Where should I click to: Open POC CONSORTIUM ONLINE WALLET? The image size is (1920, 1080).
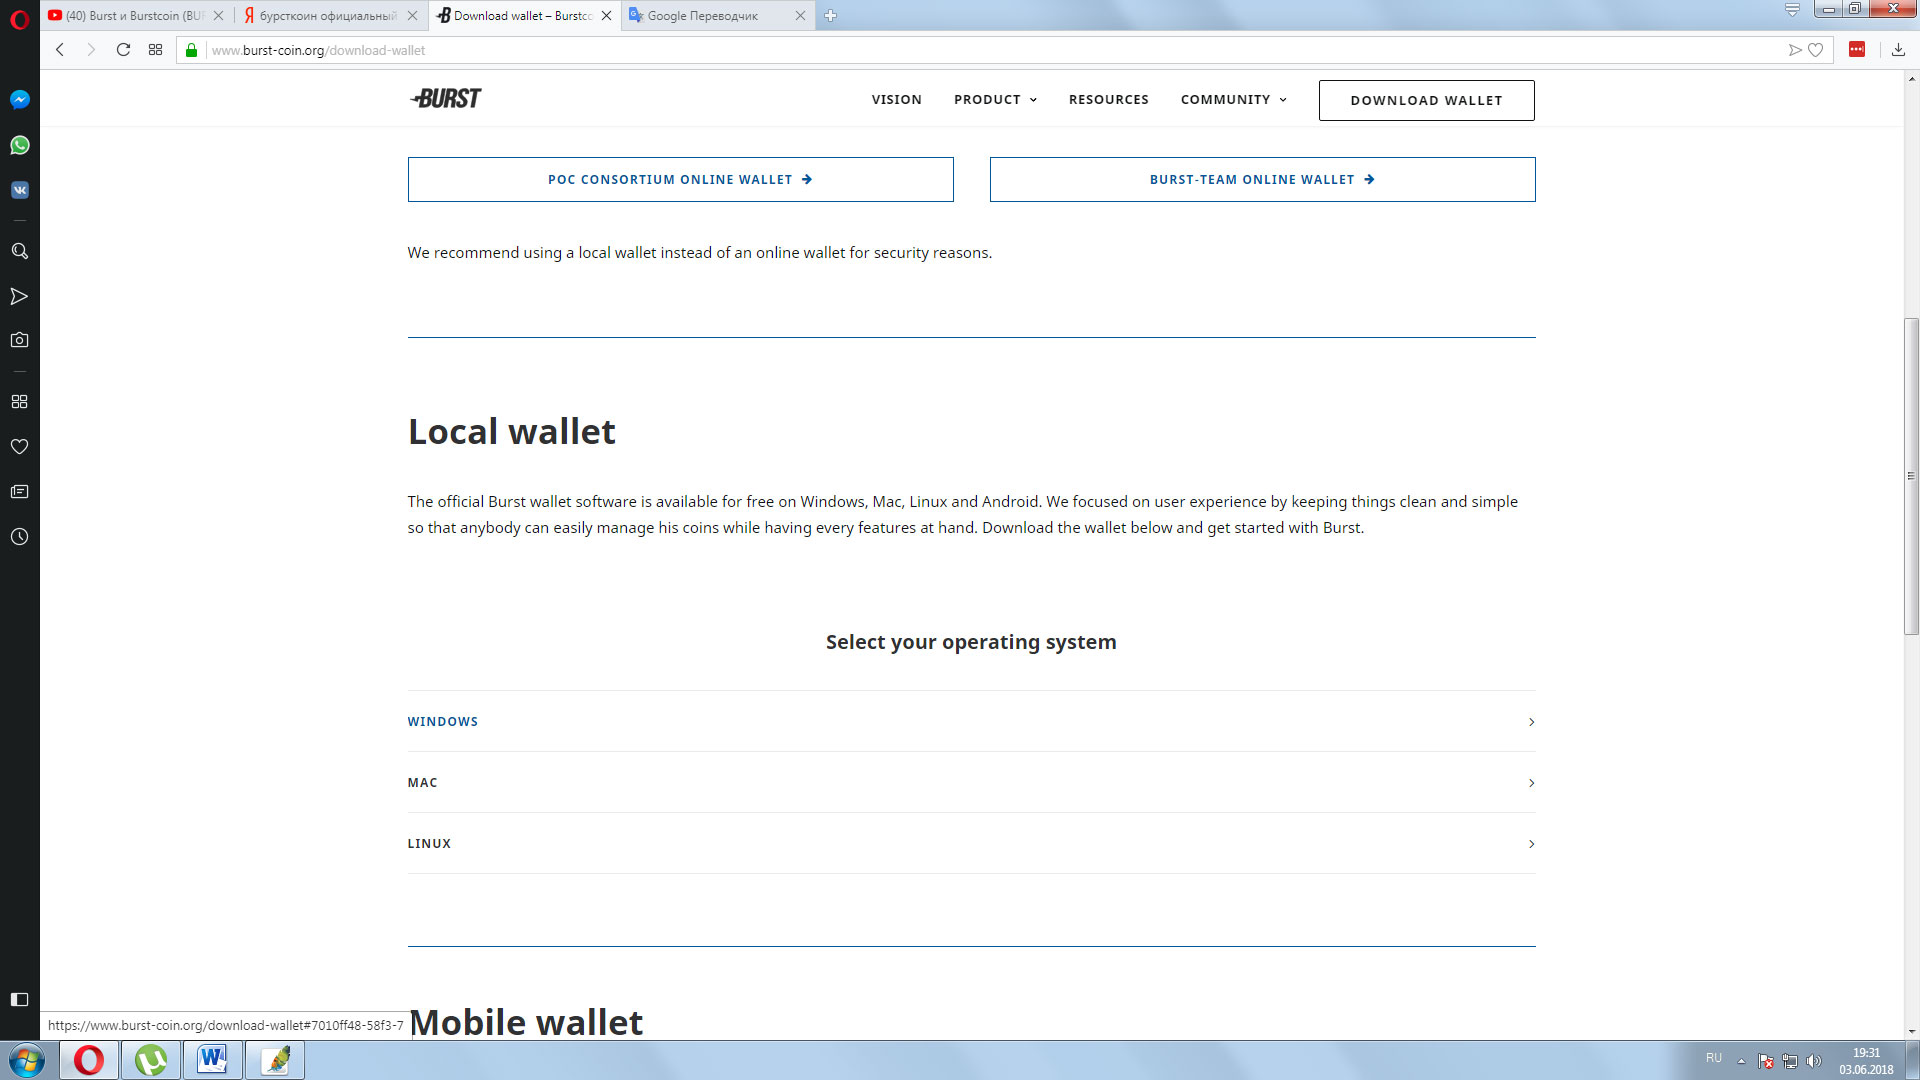680,179
